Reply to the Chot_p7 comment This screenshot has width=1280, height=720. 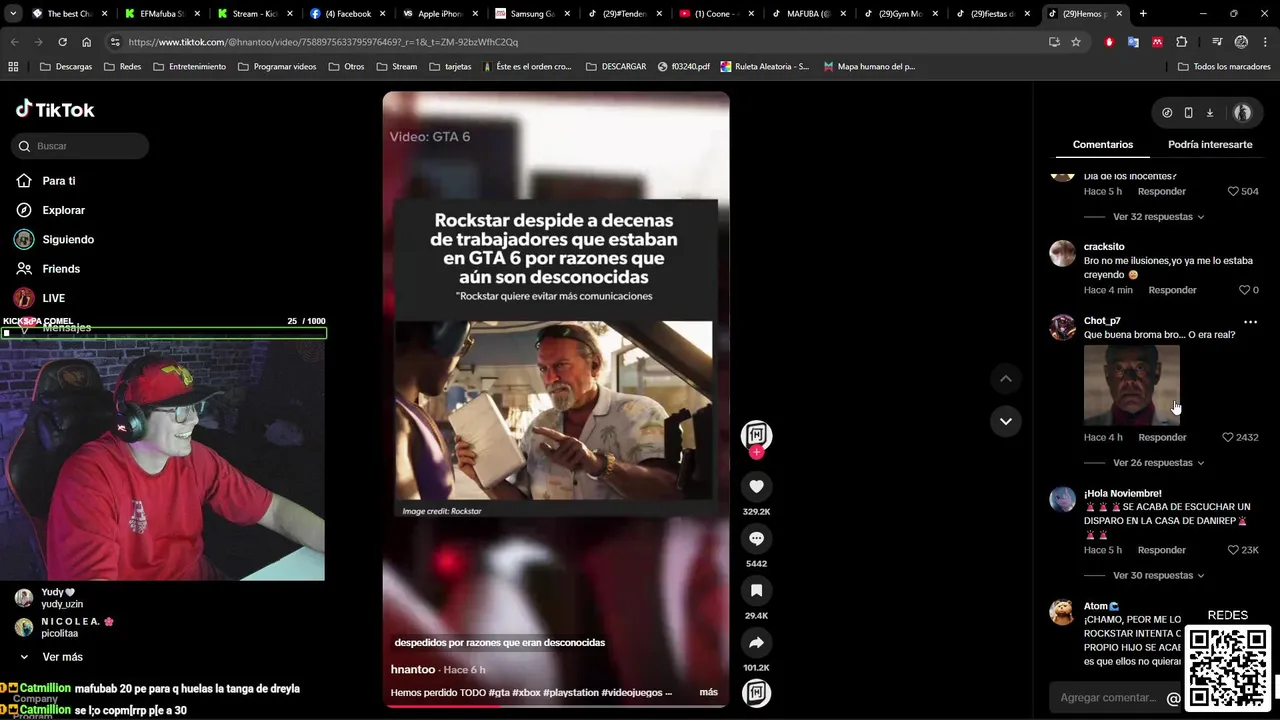[x=1162, y=437]
